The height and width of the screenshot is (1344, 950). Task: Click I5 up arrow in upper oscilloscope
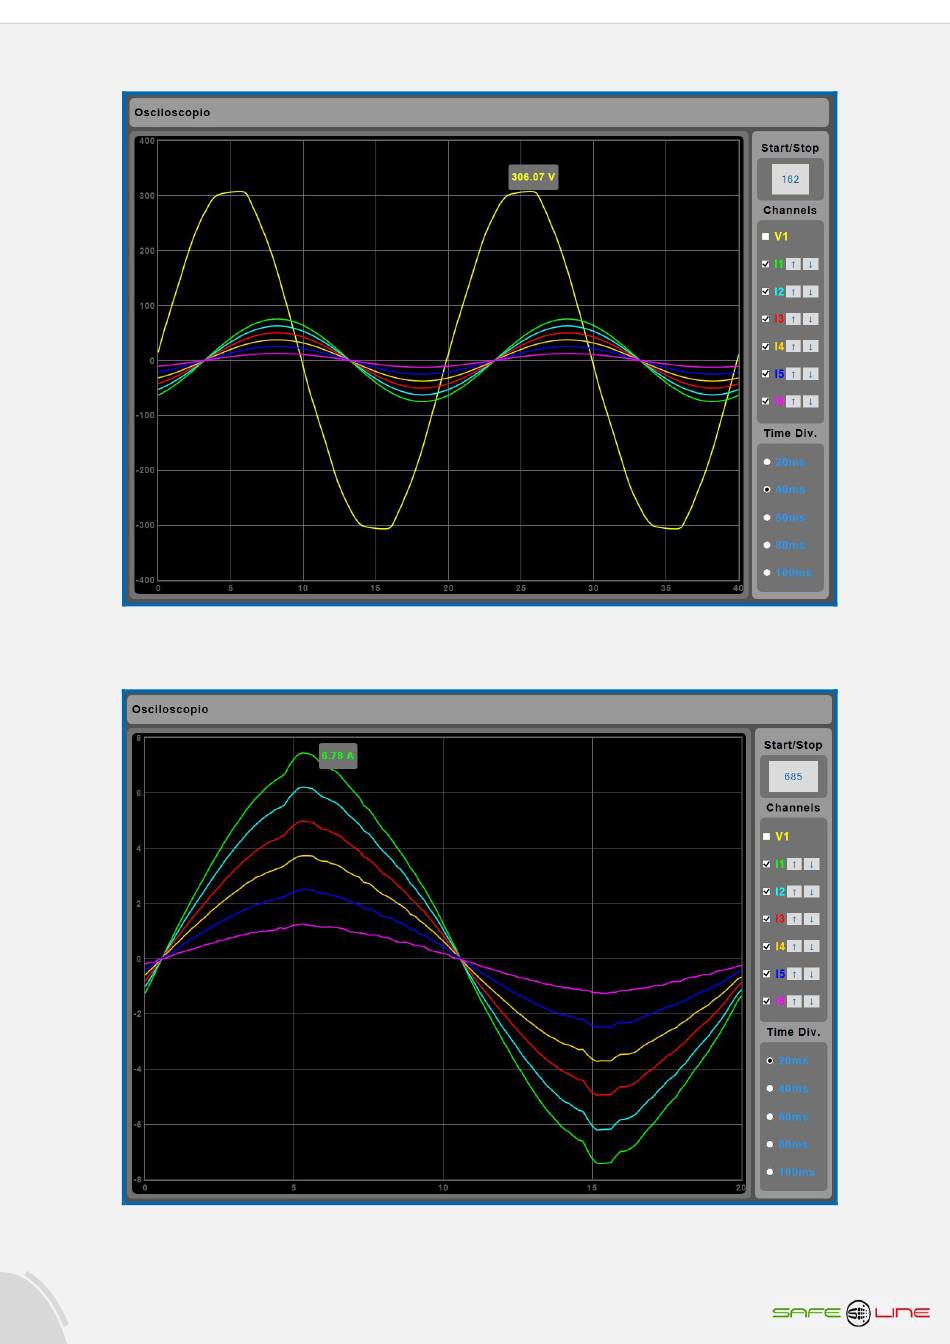pos(793,374)
